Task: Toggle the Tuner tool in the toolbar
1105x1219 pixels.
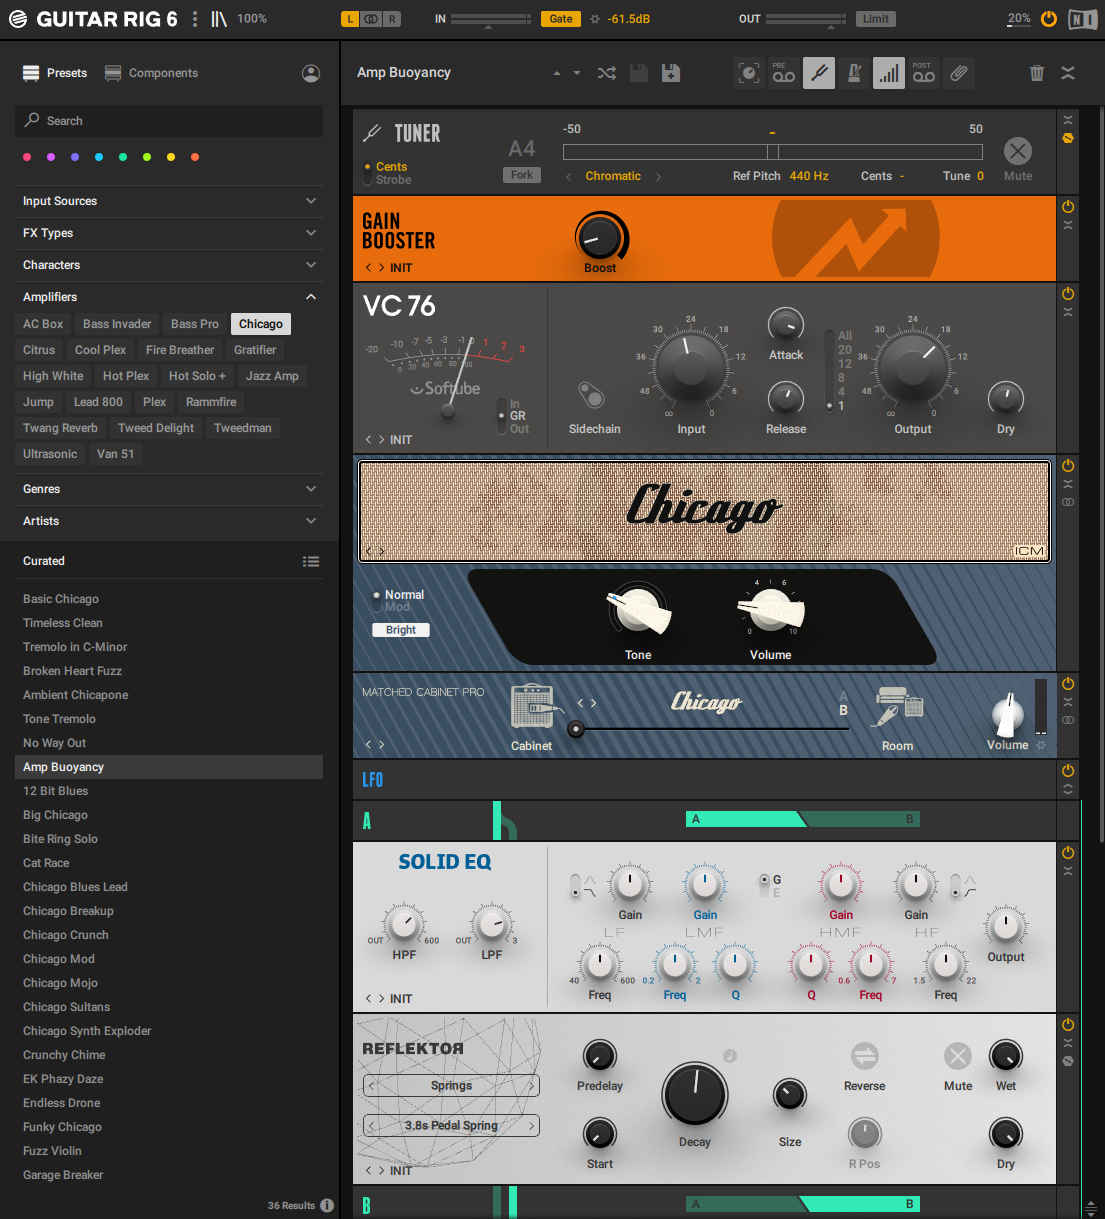Action: coord(818,73)
